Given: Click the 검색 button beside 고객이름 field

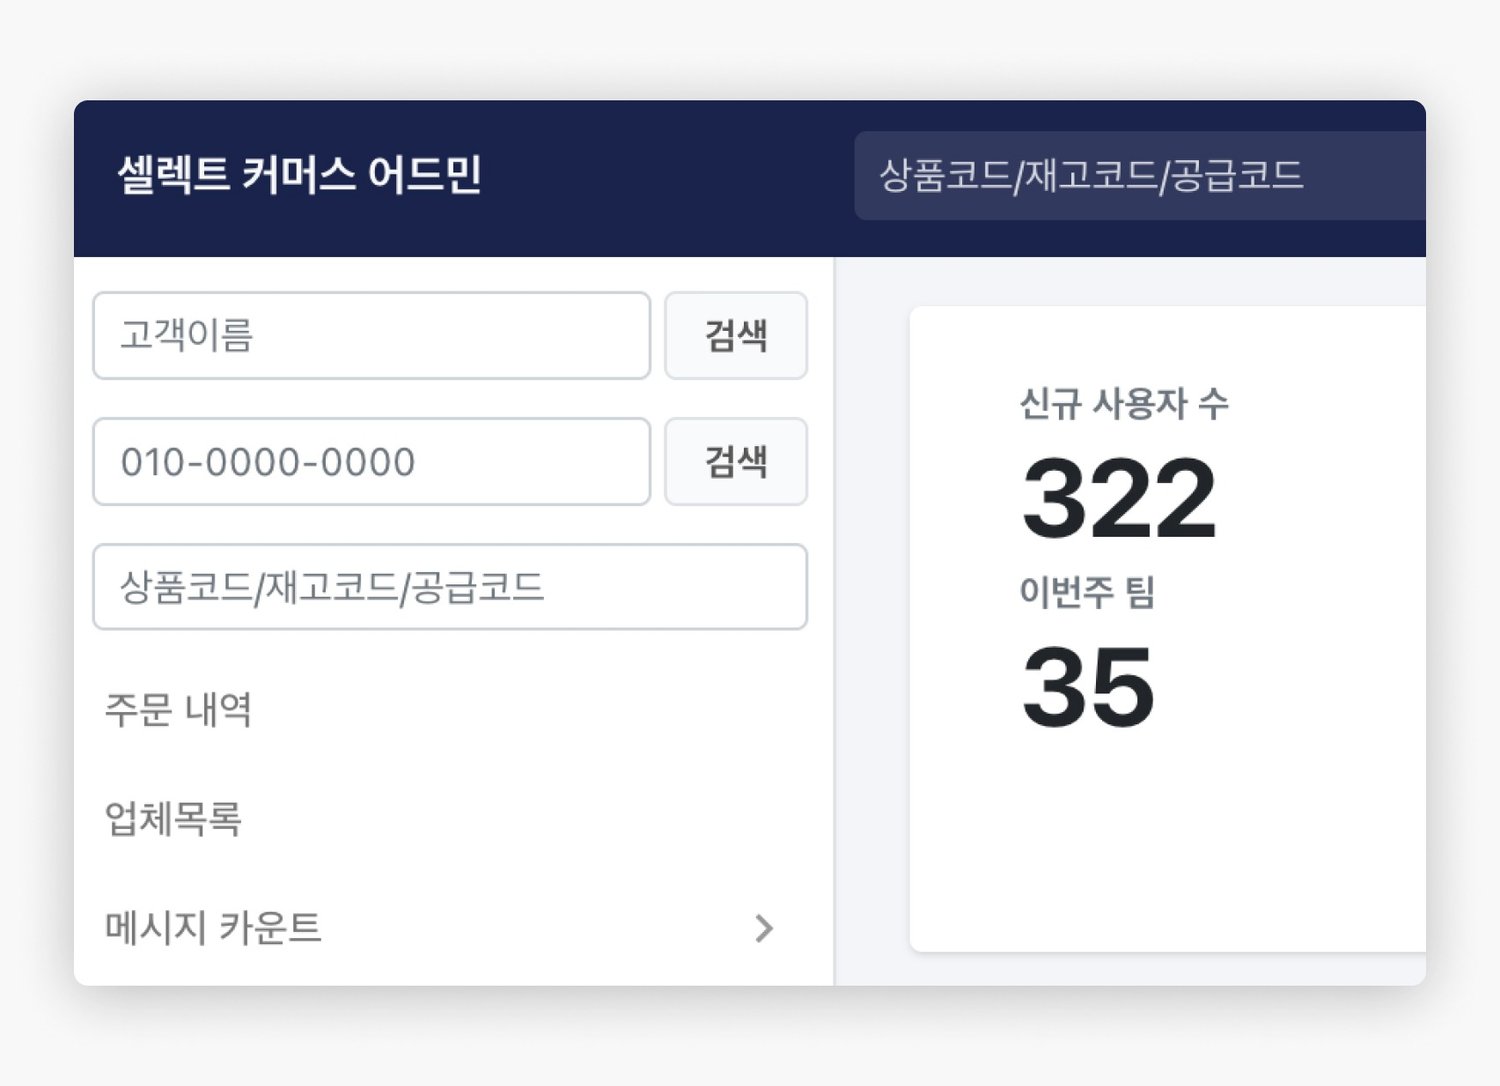Looking at the screenshot, I should tap(736, 336).
